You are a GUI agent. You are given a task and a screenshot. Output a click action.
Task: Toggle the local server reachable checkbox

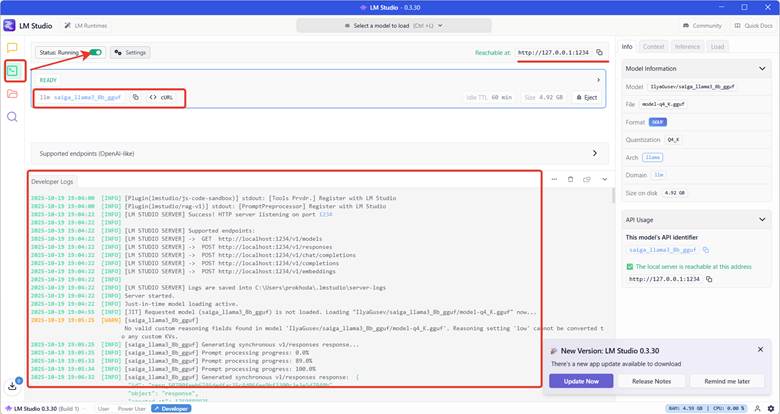pyautogui.click(x=629, y=267)
